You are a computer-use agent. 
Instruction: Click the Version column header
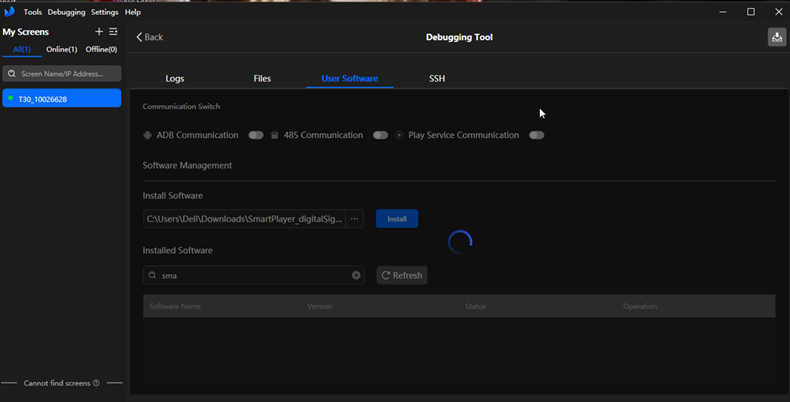click(x=319, y=306)
